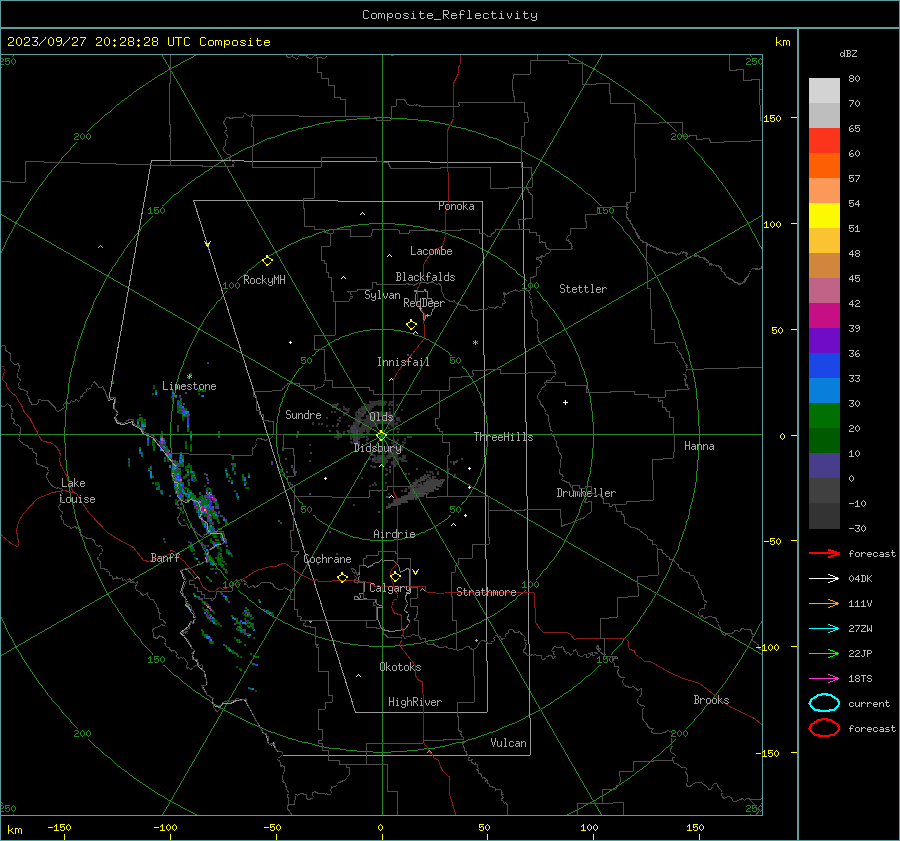Click the magenta 18TS arrow in legend
The width and height of the screenshot is (900, 841).
pyautogui.click(x=824, y=679)
